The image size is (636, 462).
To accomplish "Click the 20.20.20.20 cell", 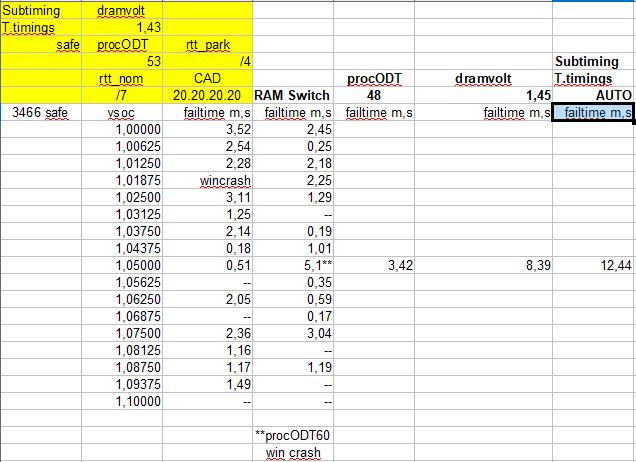I will pyautogui.click(x=208, y=95).
